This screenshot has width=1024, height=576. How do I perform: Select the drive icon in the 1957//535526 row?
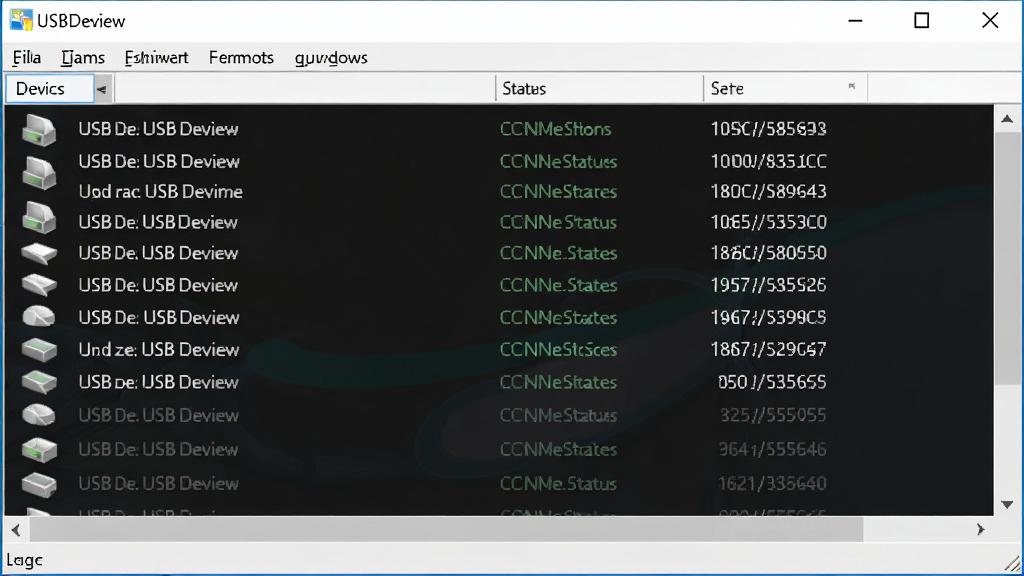[39, 285]
